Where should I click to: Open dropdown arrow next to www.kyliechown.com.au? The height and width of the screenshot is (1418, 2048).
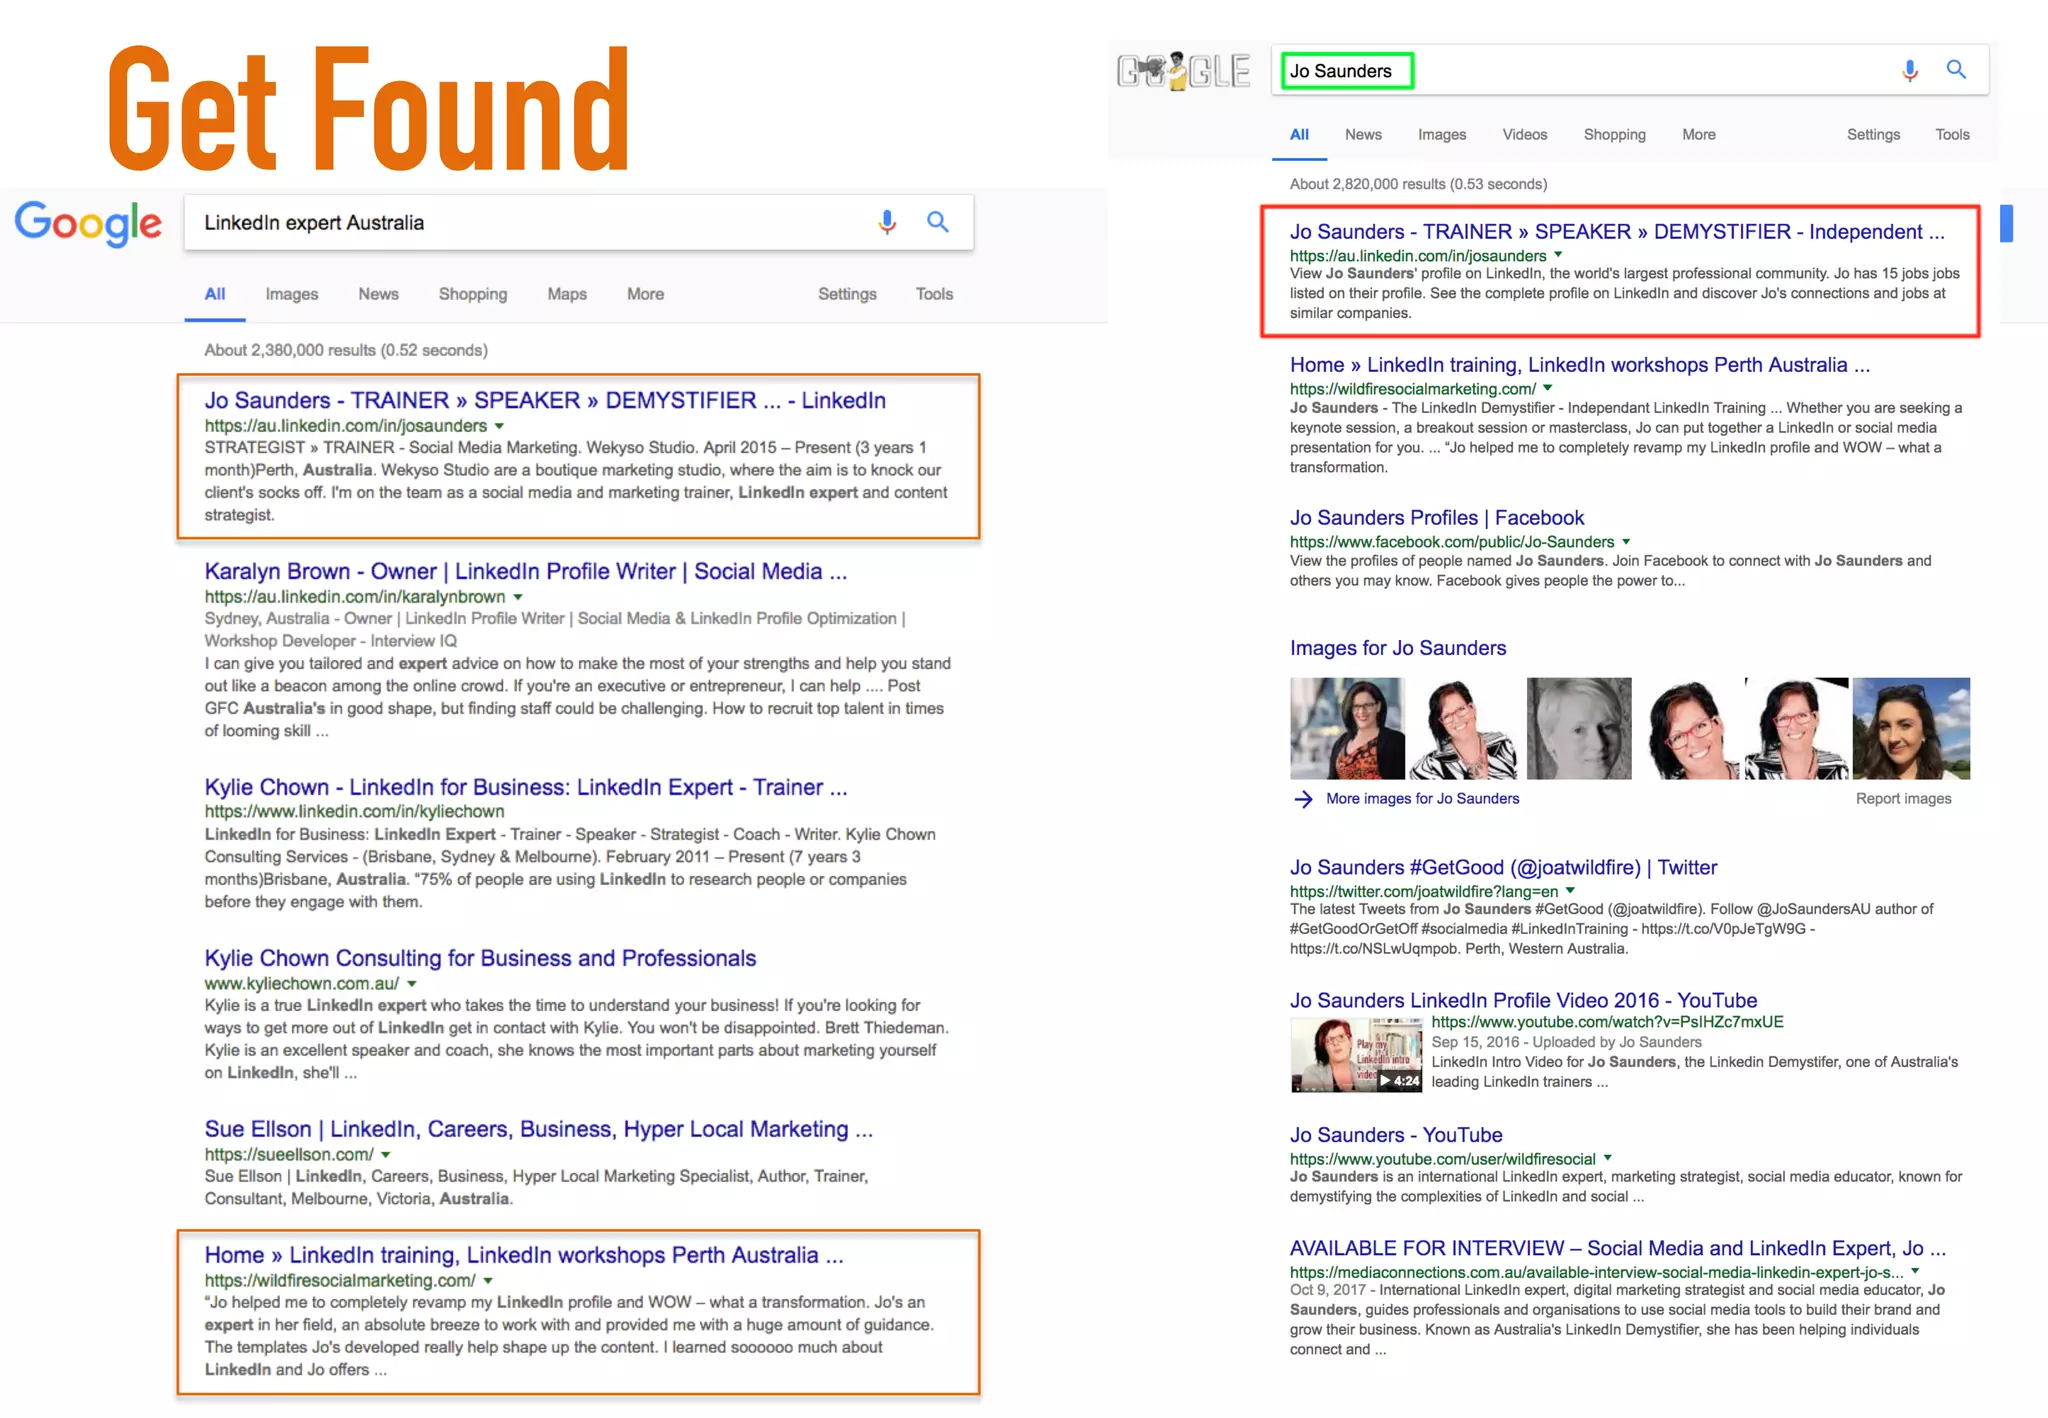click(412, 984)
